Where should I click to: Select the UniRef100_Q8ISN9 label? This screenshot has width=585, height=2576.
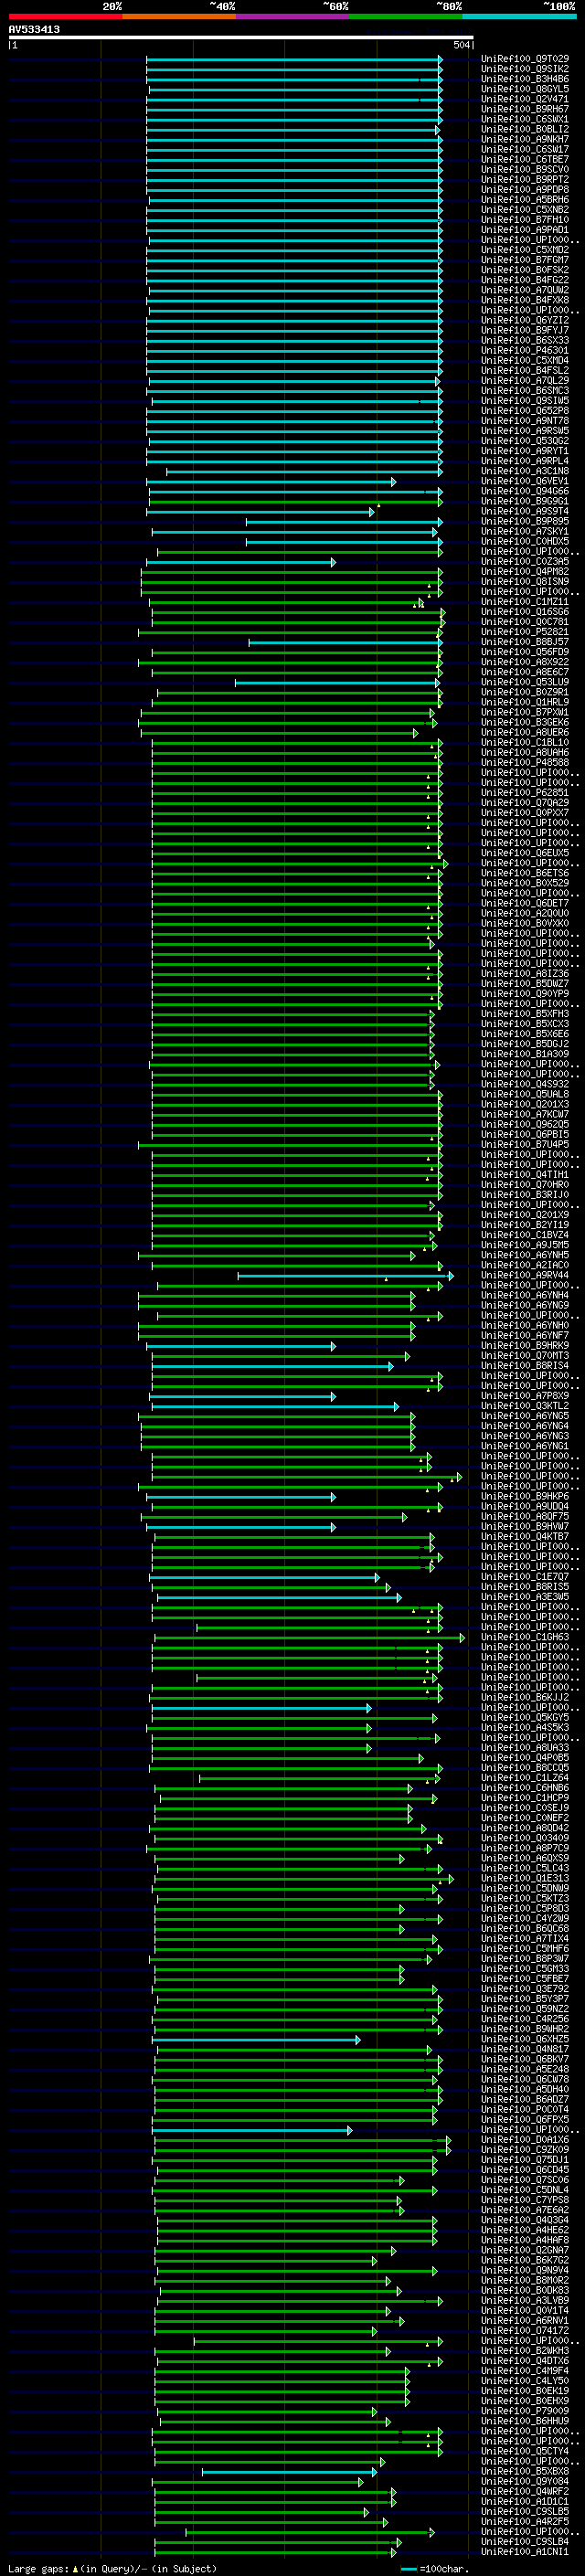pyautogui.click(x=525, y=581)
